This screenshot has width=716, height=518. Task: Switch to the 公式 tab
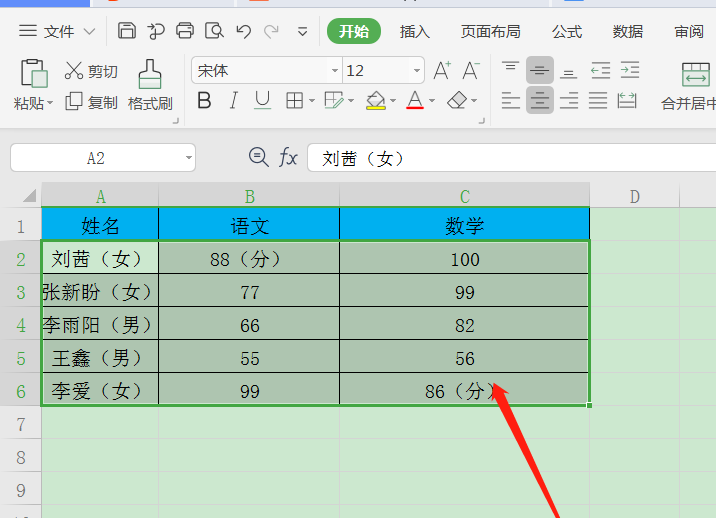pyautogui.click(x=567, y=31)
